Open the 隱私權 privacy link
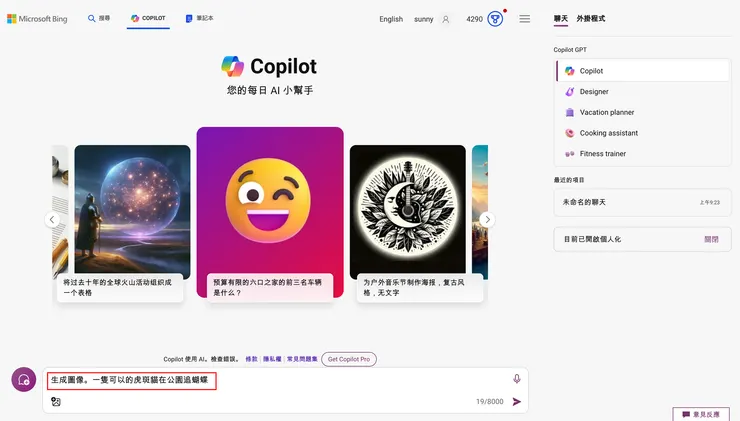This screenshot has height=421, width=740. (272, 359)
